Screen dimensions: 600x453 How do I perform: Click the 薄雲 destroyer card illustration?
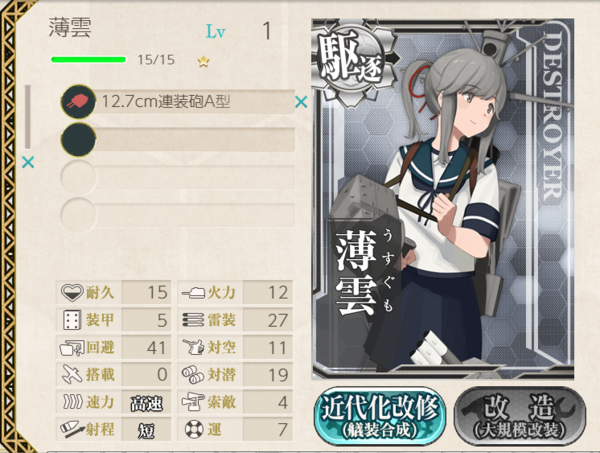point(443,199)
